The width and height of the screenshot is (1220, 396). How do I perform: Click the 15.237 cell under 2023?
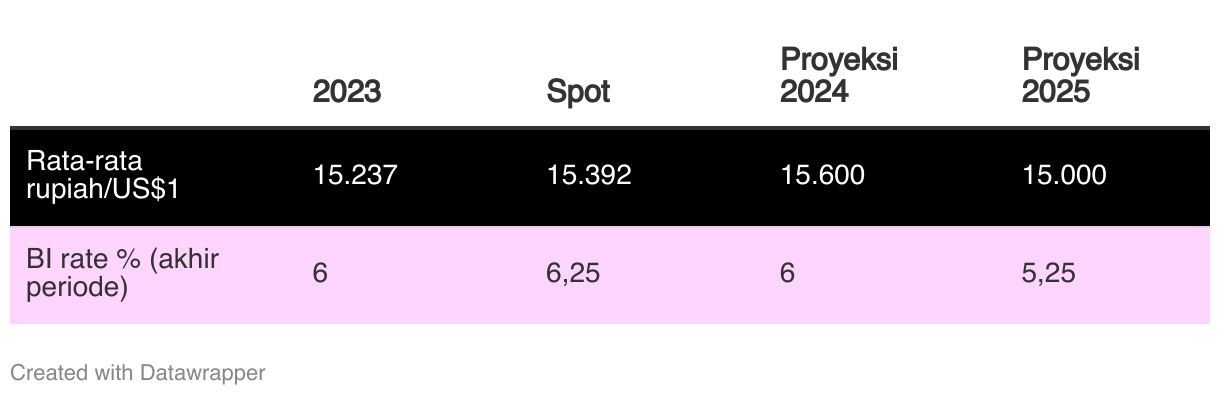[x=355, y=176]
